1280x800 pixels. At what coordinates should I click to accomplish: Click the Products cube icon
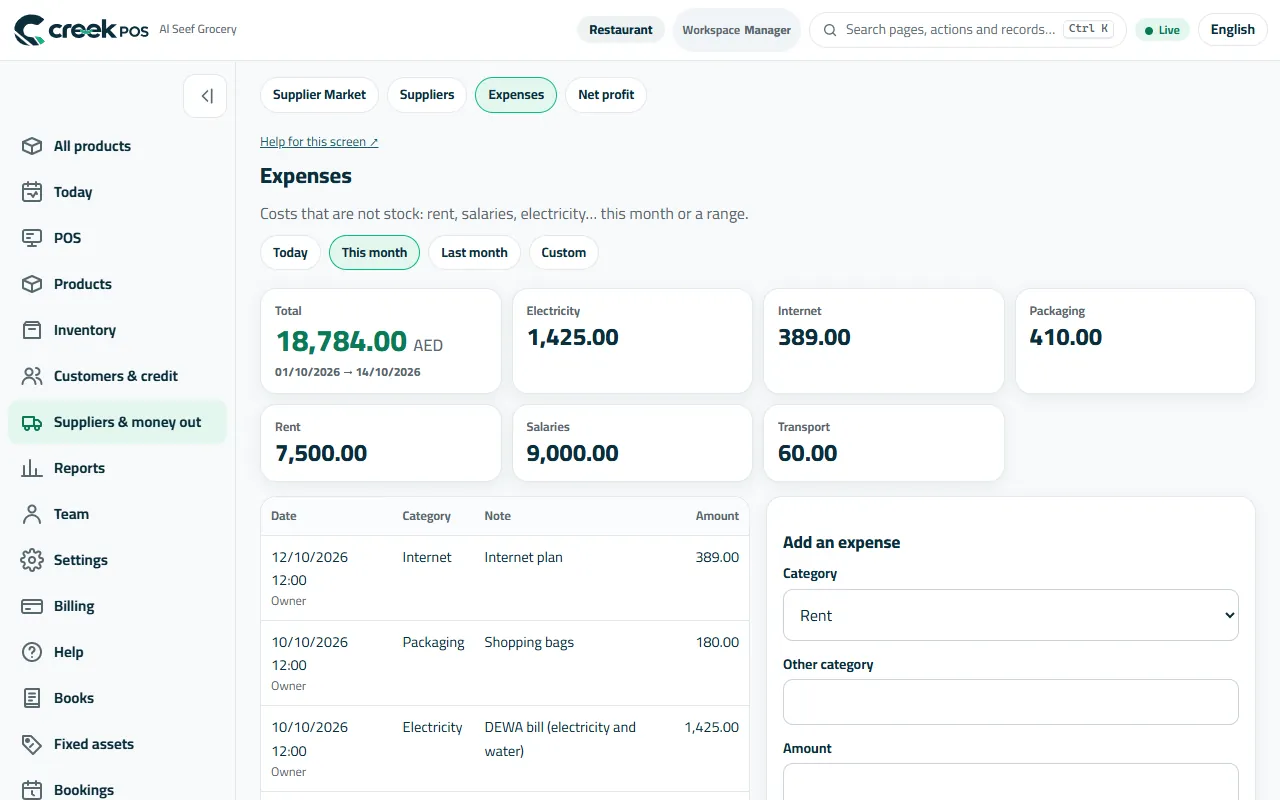click(32, 284)
